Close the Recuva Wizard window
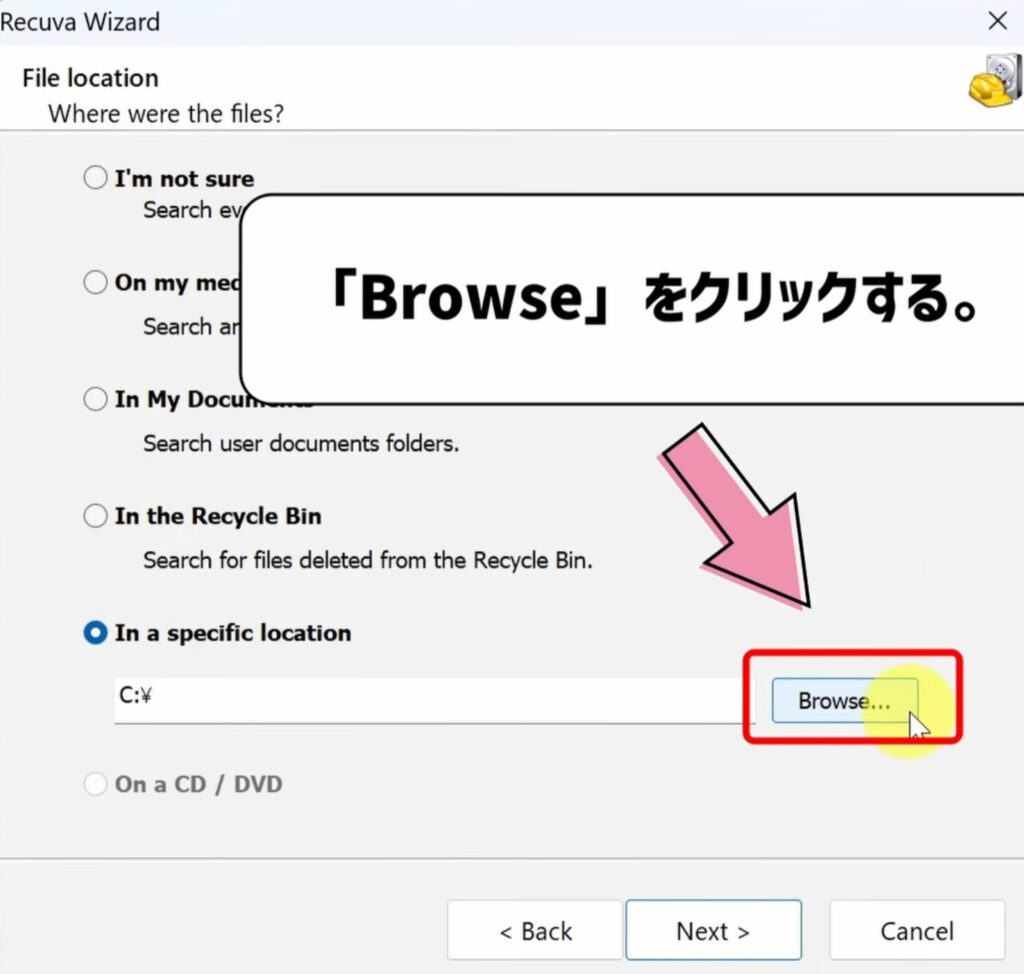 pyautogui.click(x=997, y=21)
